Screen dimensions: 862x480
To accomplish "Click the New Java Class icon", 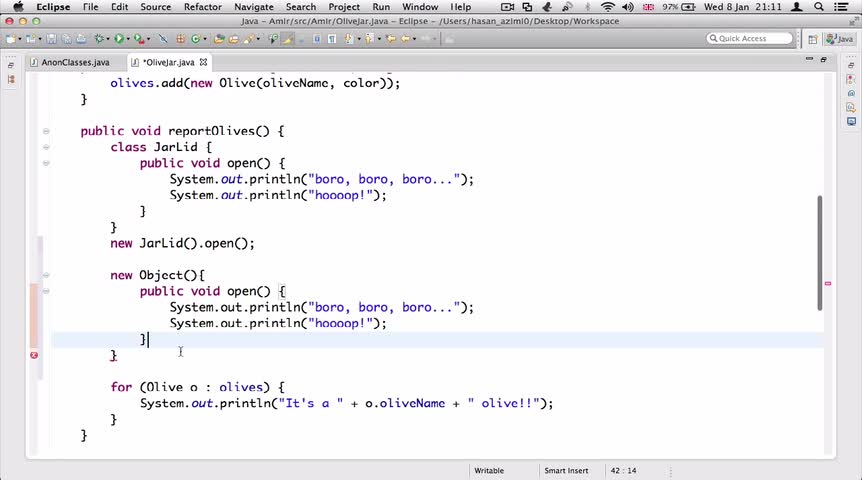I will point(196,39).
